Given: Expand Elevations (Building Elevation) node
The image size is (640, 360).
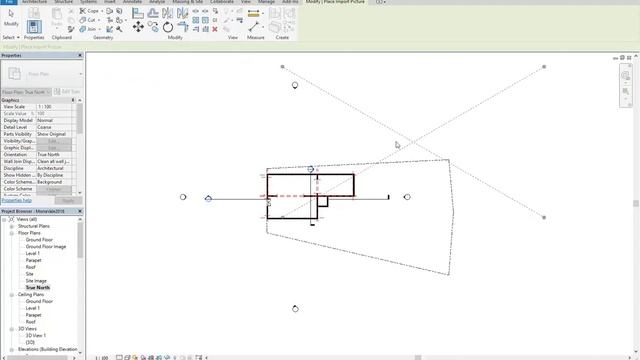Looking at the screenshot, I should click(x=12, y=349).
